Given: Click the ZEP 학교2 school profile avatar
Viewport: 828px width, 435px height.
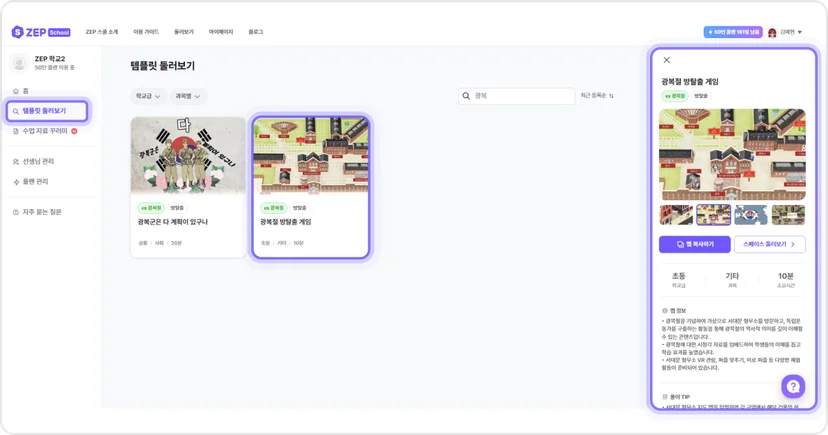Looking at the screenshot, I should pos(20,63).
